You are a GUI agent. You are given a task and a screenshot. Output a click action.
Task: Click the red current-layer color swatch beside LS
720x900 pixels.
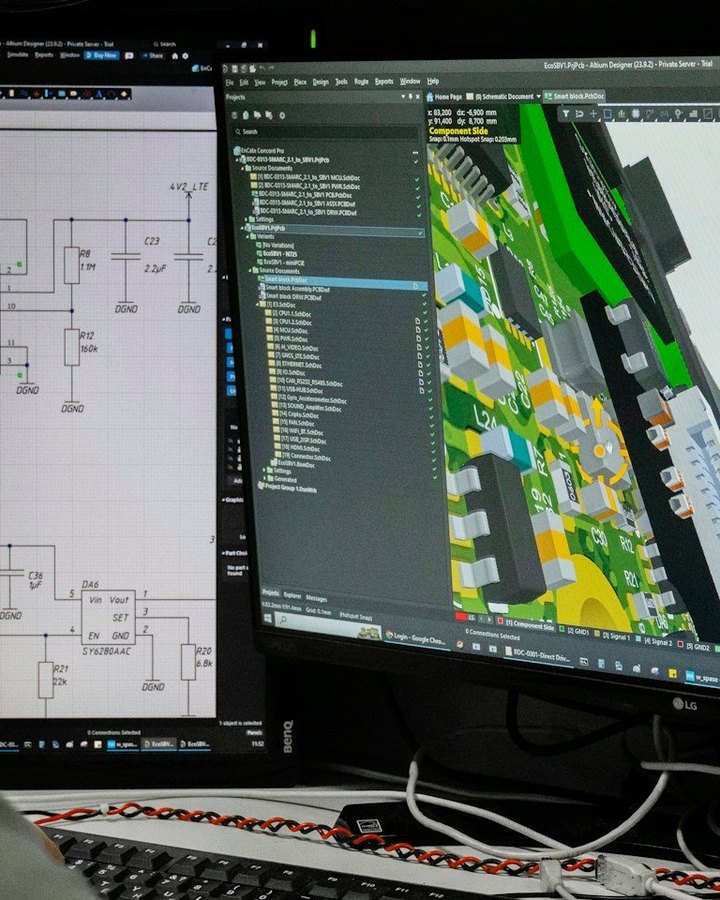coord(460,616)
